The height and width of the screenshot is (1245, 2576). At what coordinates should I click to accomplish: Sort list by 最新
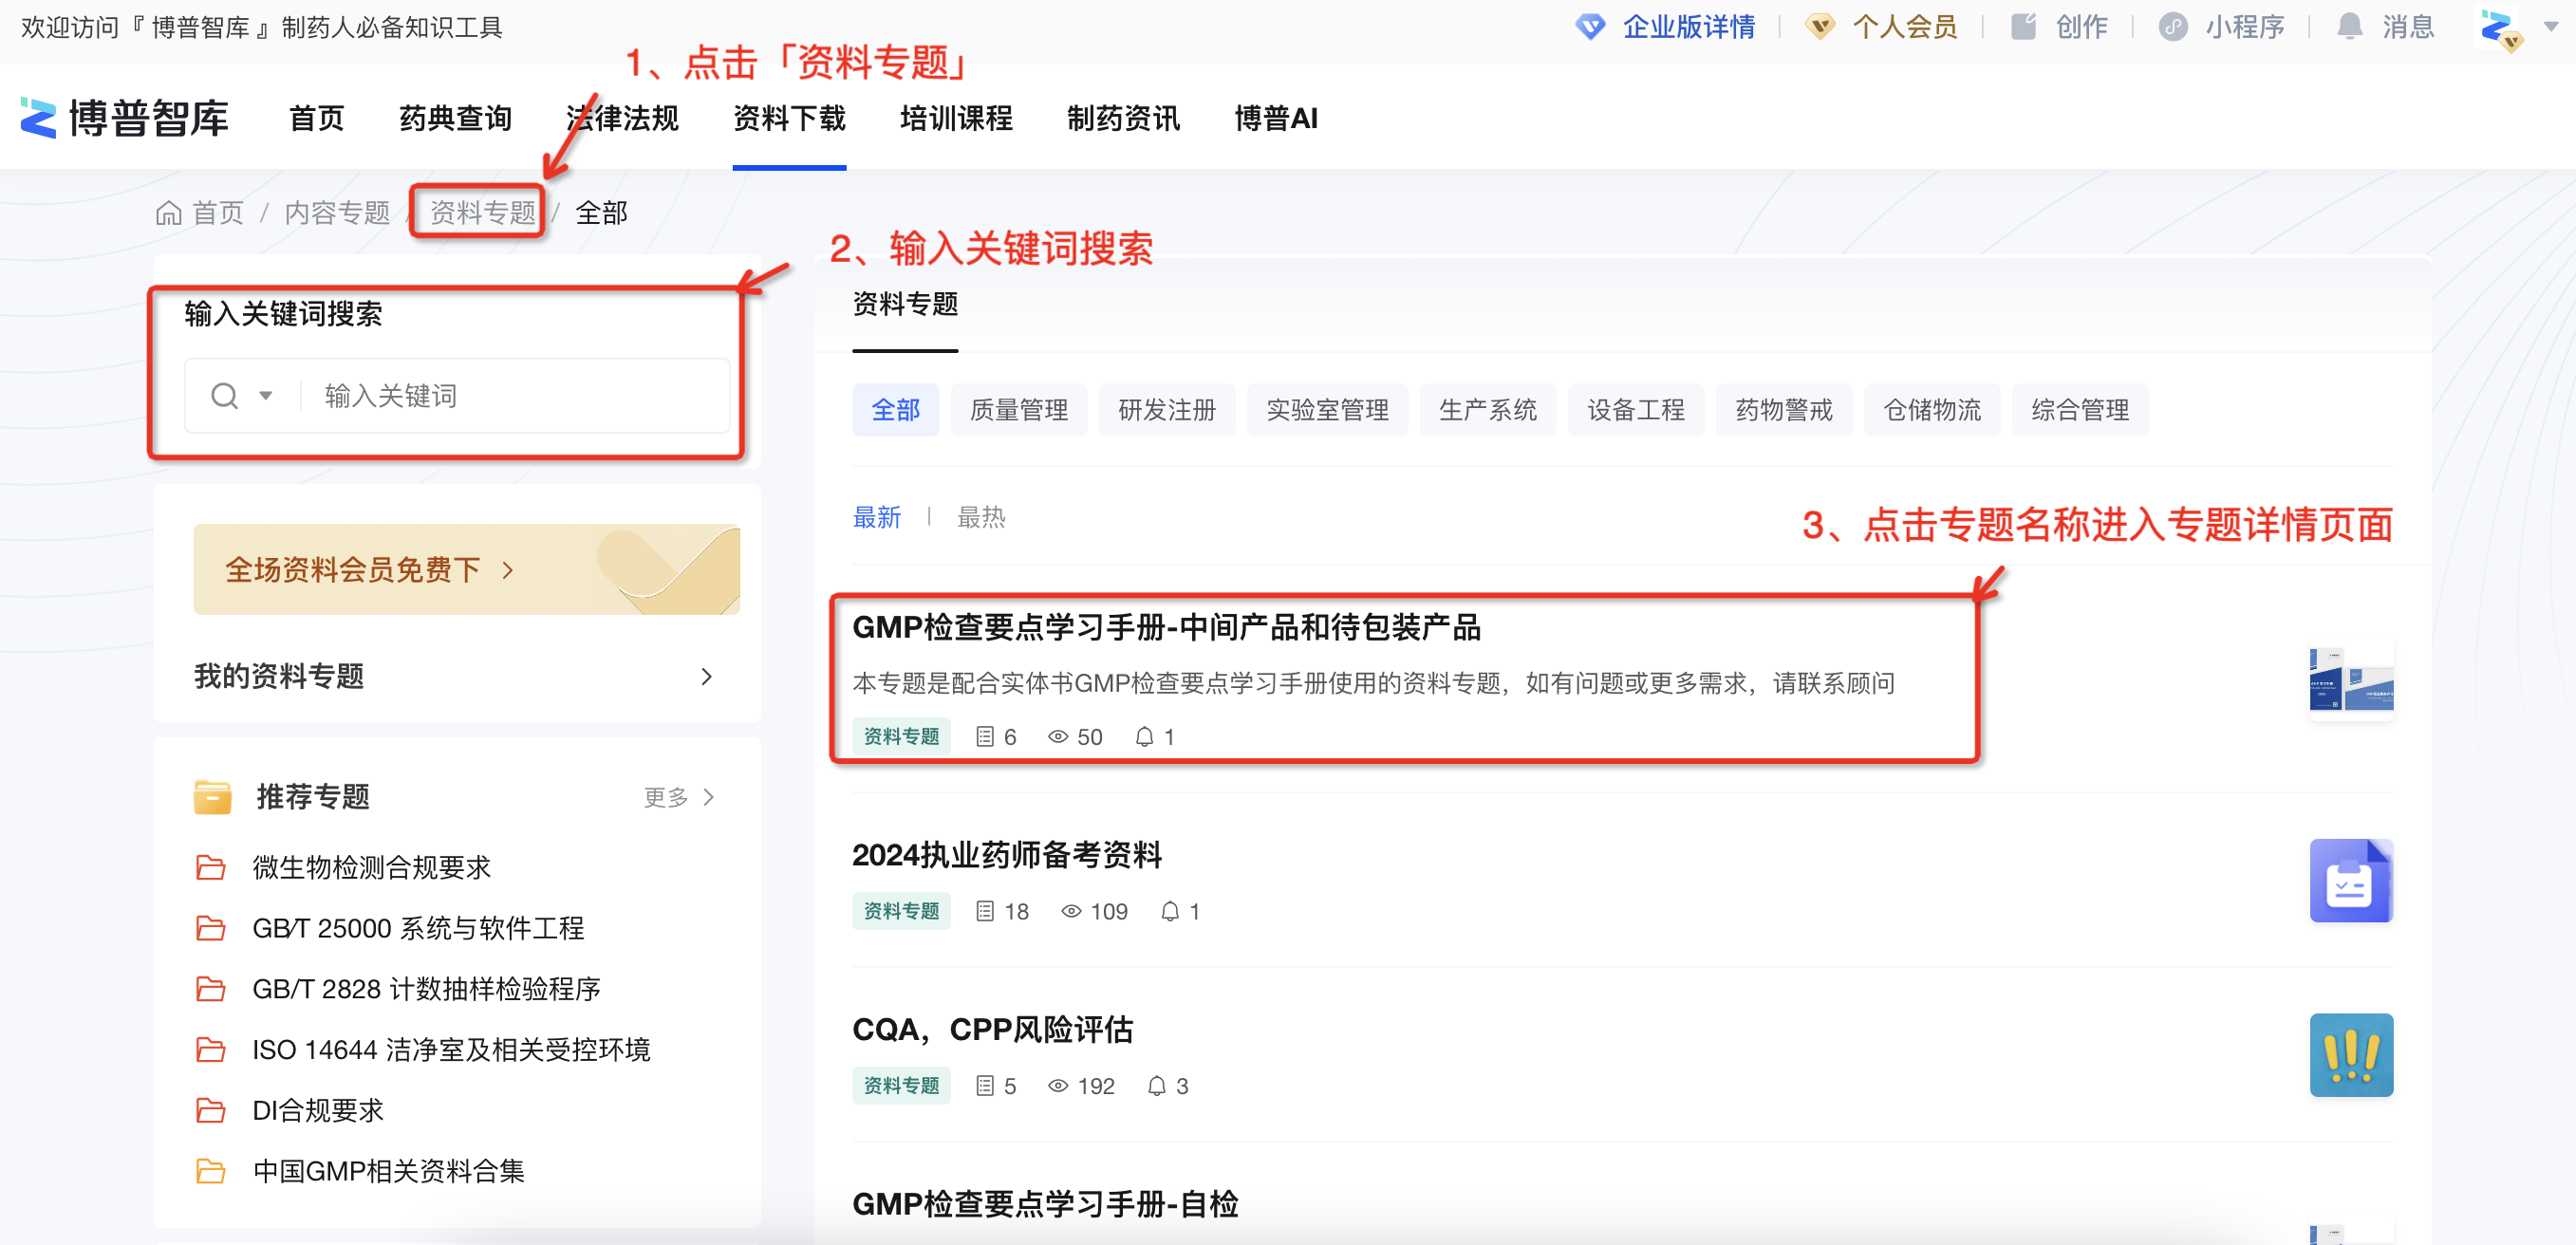point(877,518)
